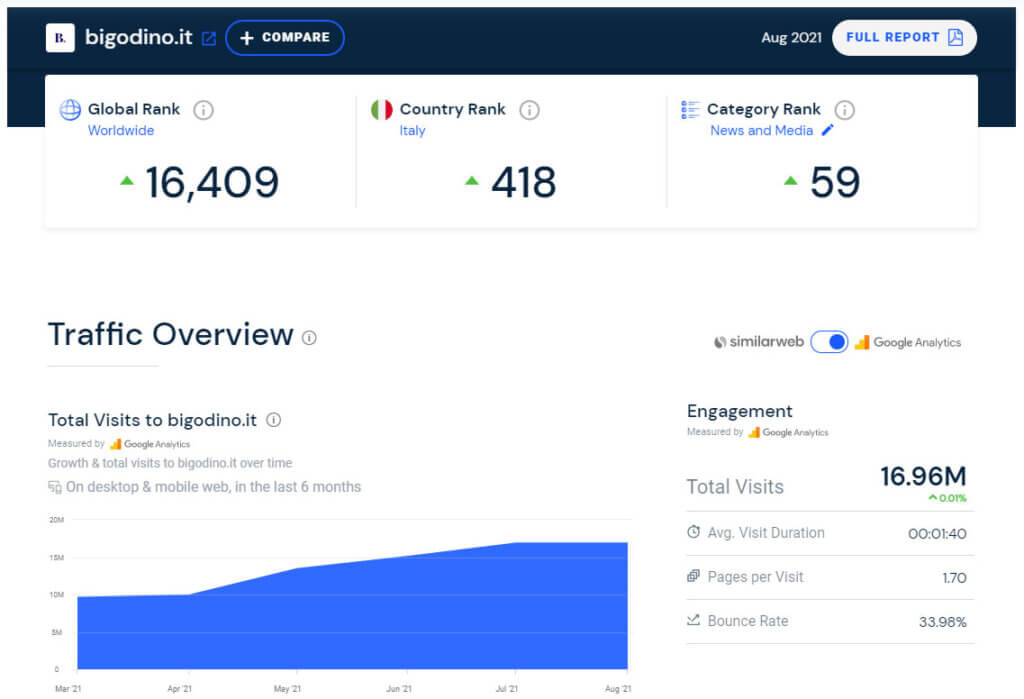Click Google Analytics badge under Engagement
Viewport: 1024px width, 699px height.
(x=788, y=432)
